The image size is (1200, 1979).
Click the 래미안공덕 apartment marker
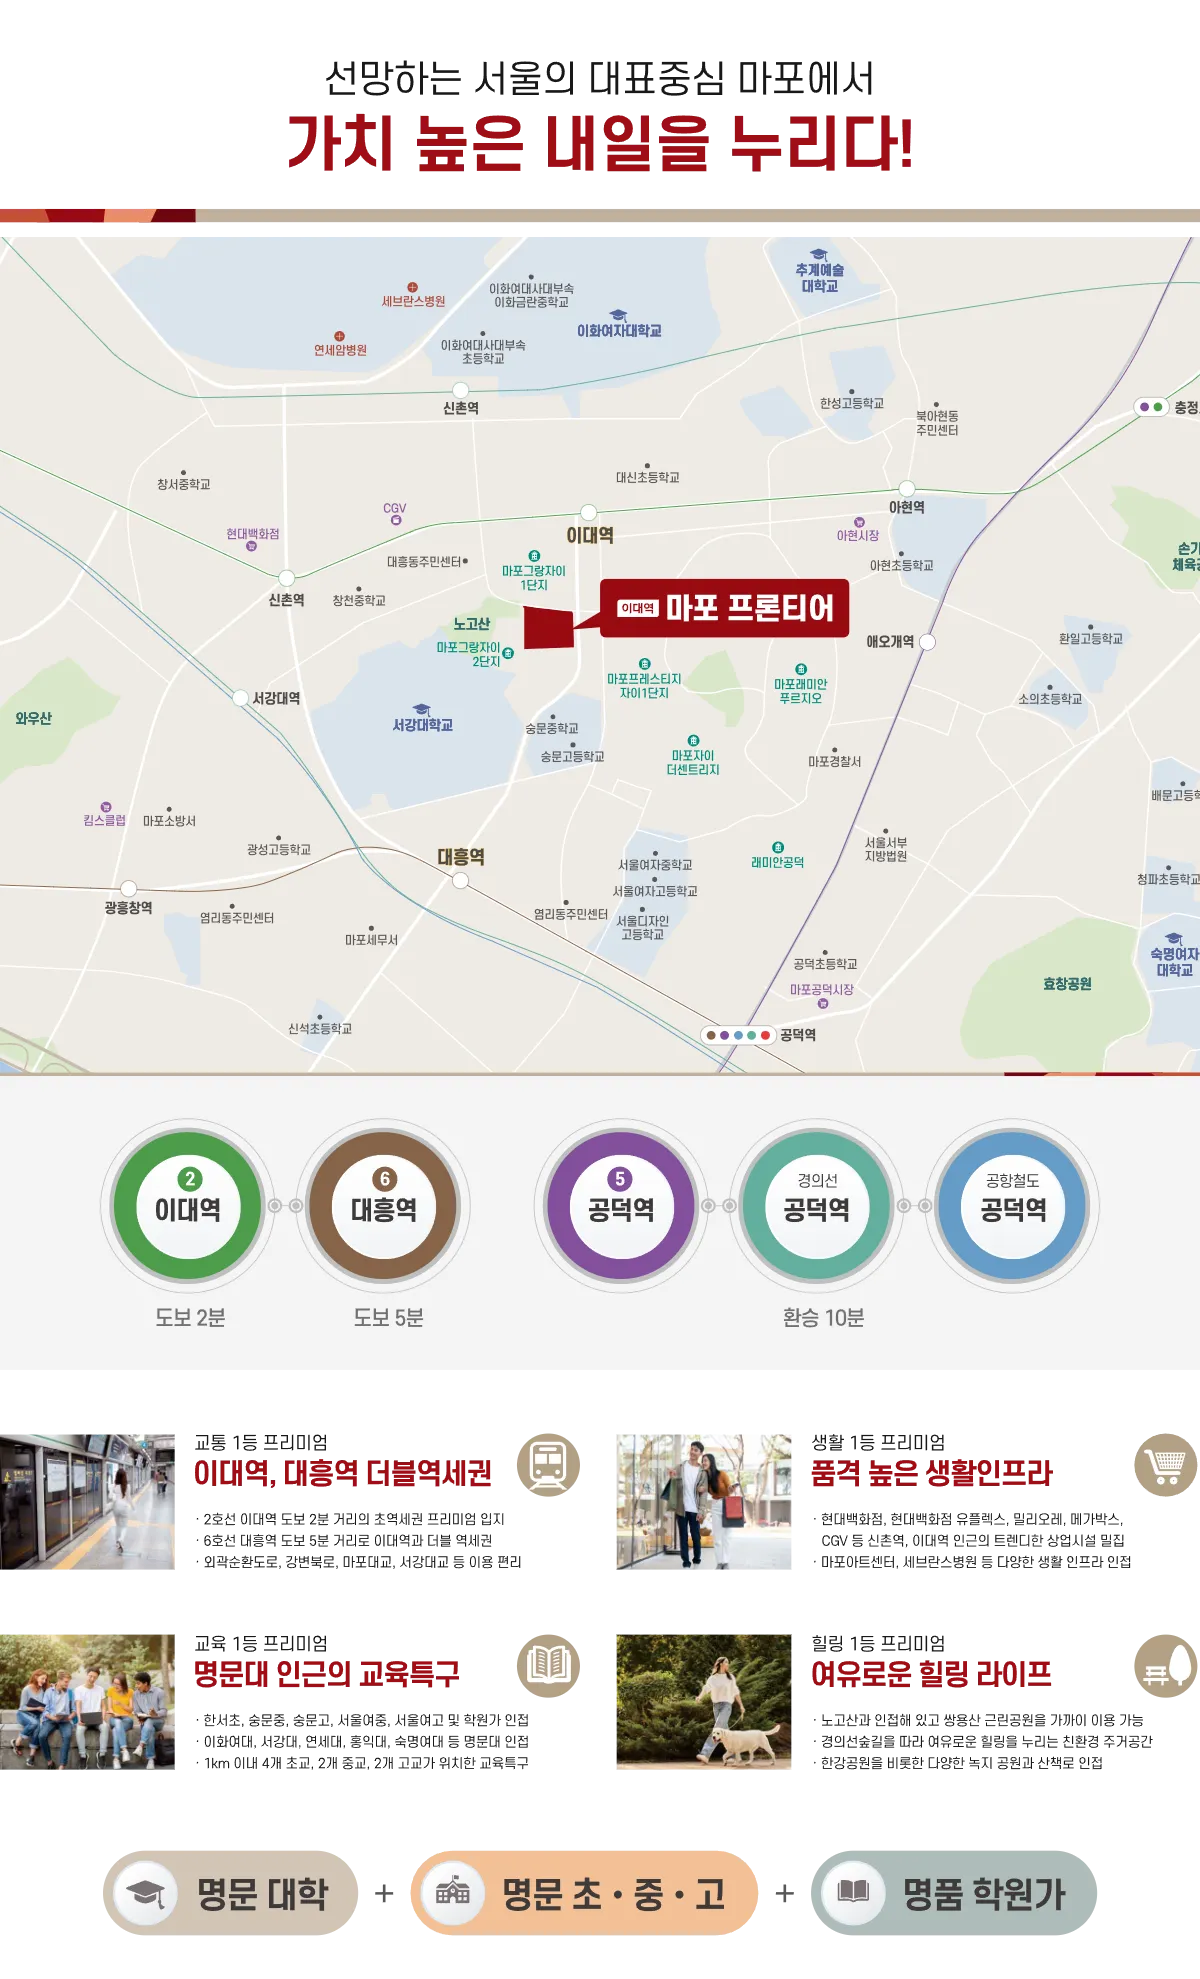(778, 847)
